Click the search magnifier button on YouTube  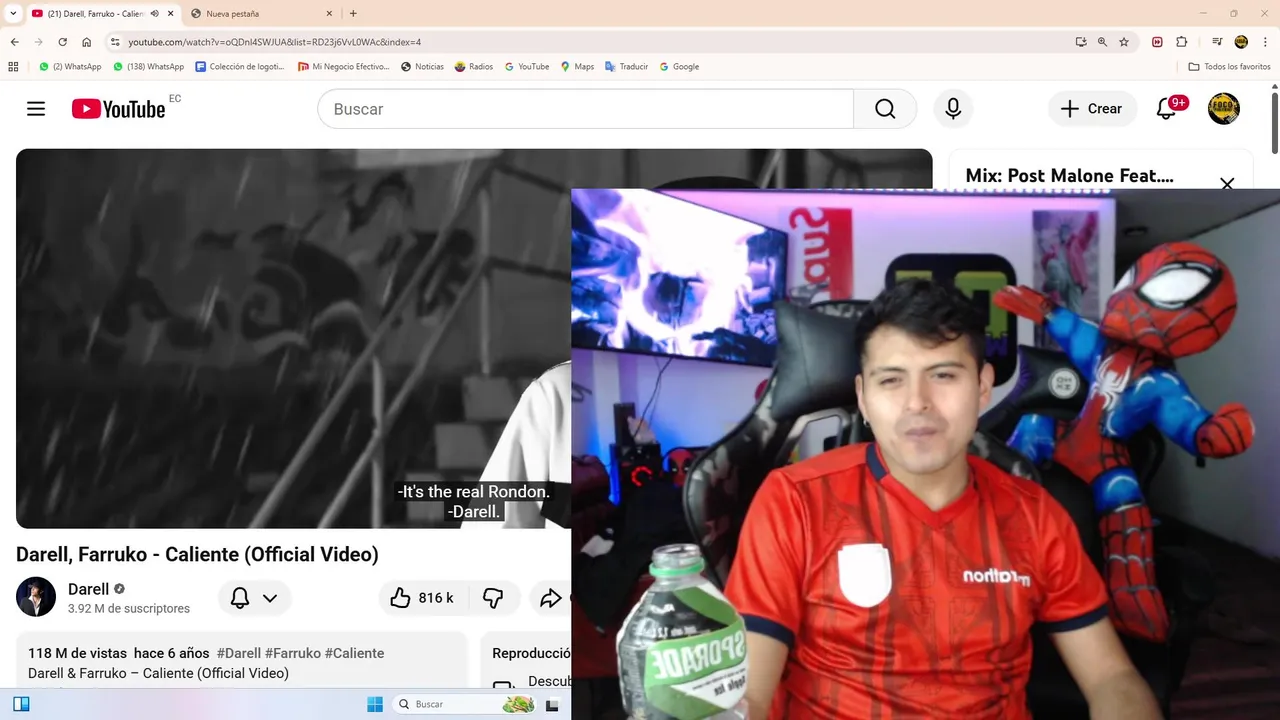885,109
